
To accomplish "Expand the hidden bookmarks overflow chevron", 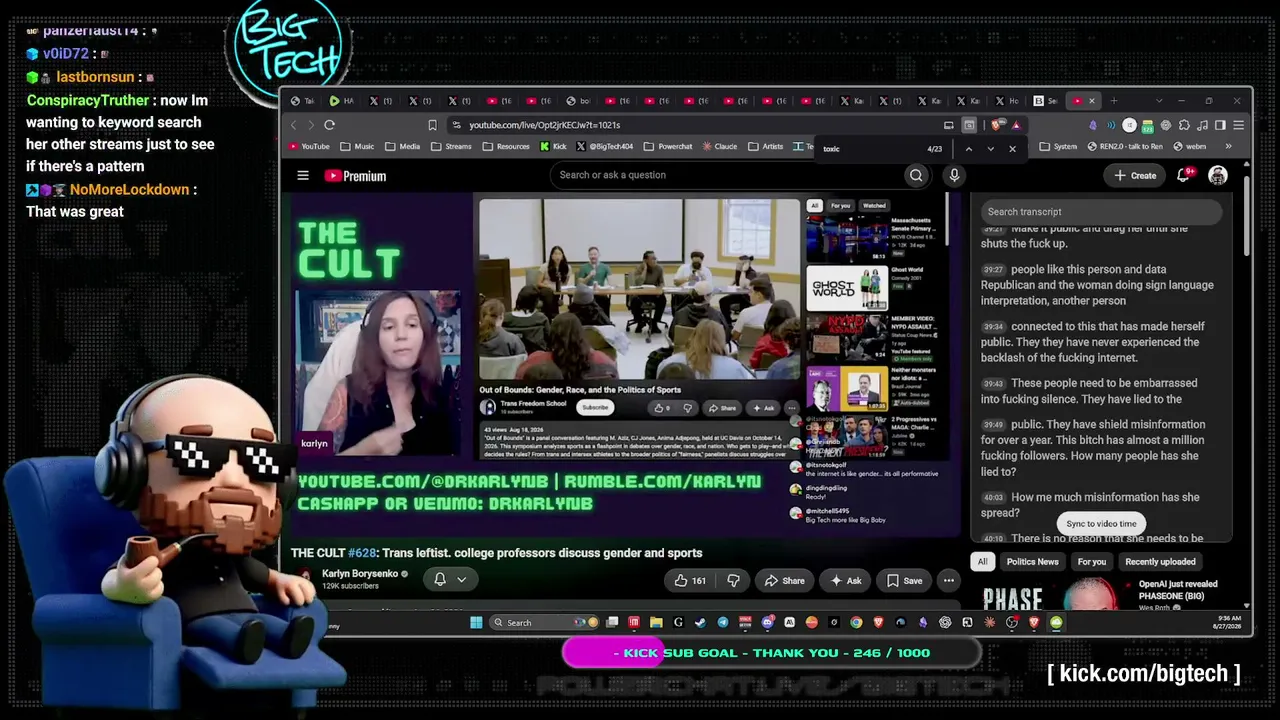I will tap(1229, 147).
